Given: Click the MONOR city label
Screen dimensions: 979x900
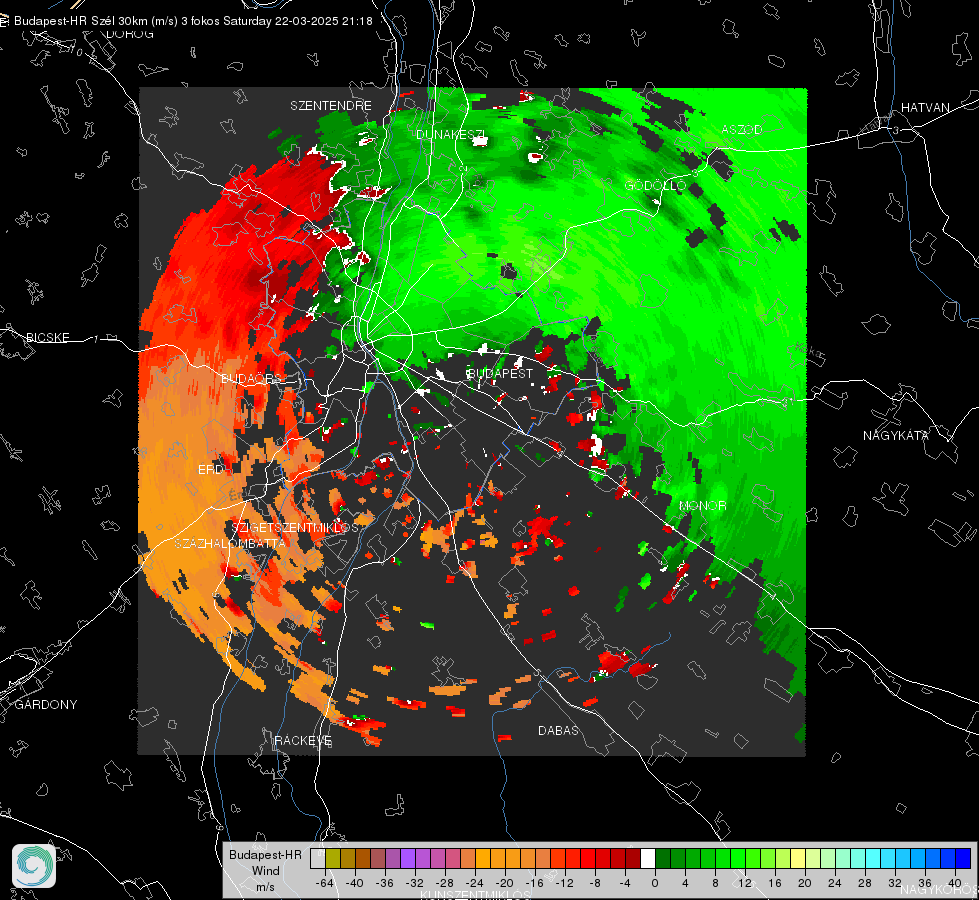Looking at the screenshot, I should (x=702, y=505).
